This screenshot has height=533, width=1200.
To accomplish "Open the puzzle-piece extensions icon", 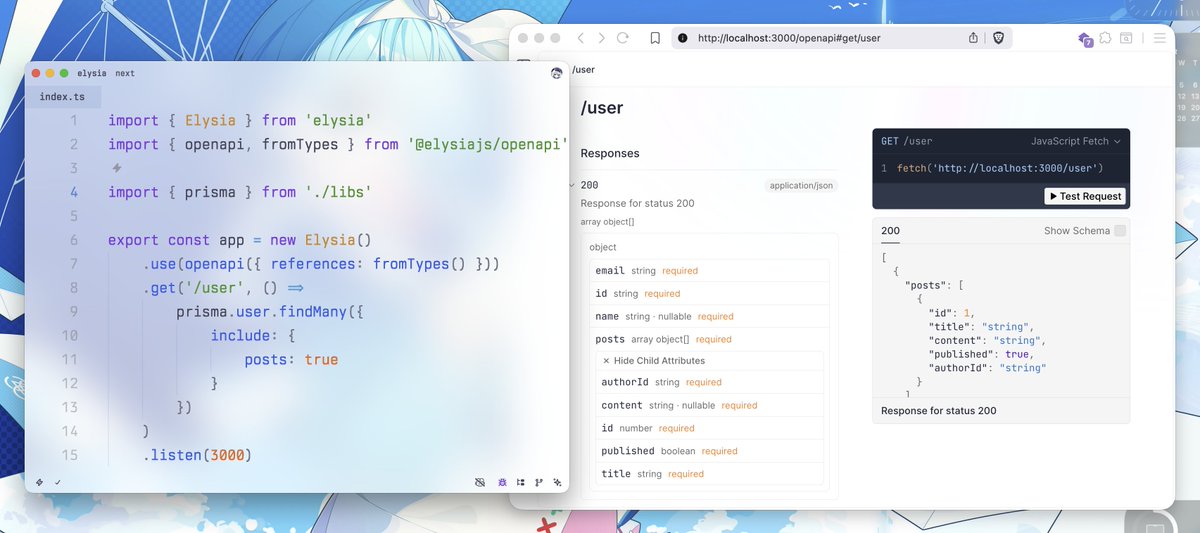I will [x=1105, y=38].
